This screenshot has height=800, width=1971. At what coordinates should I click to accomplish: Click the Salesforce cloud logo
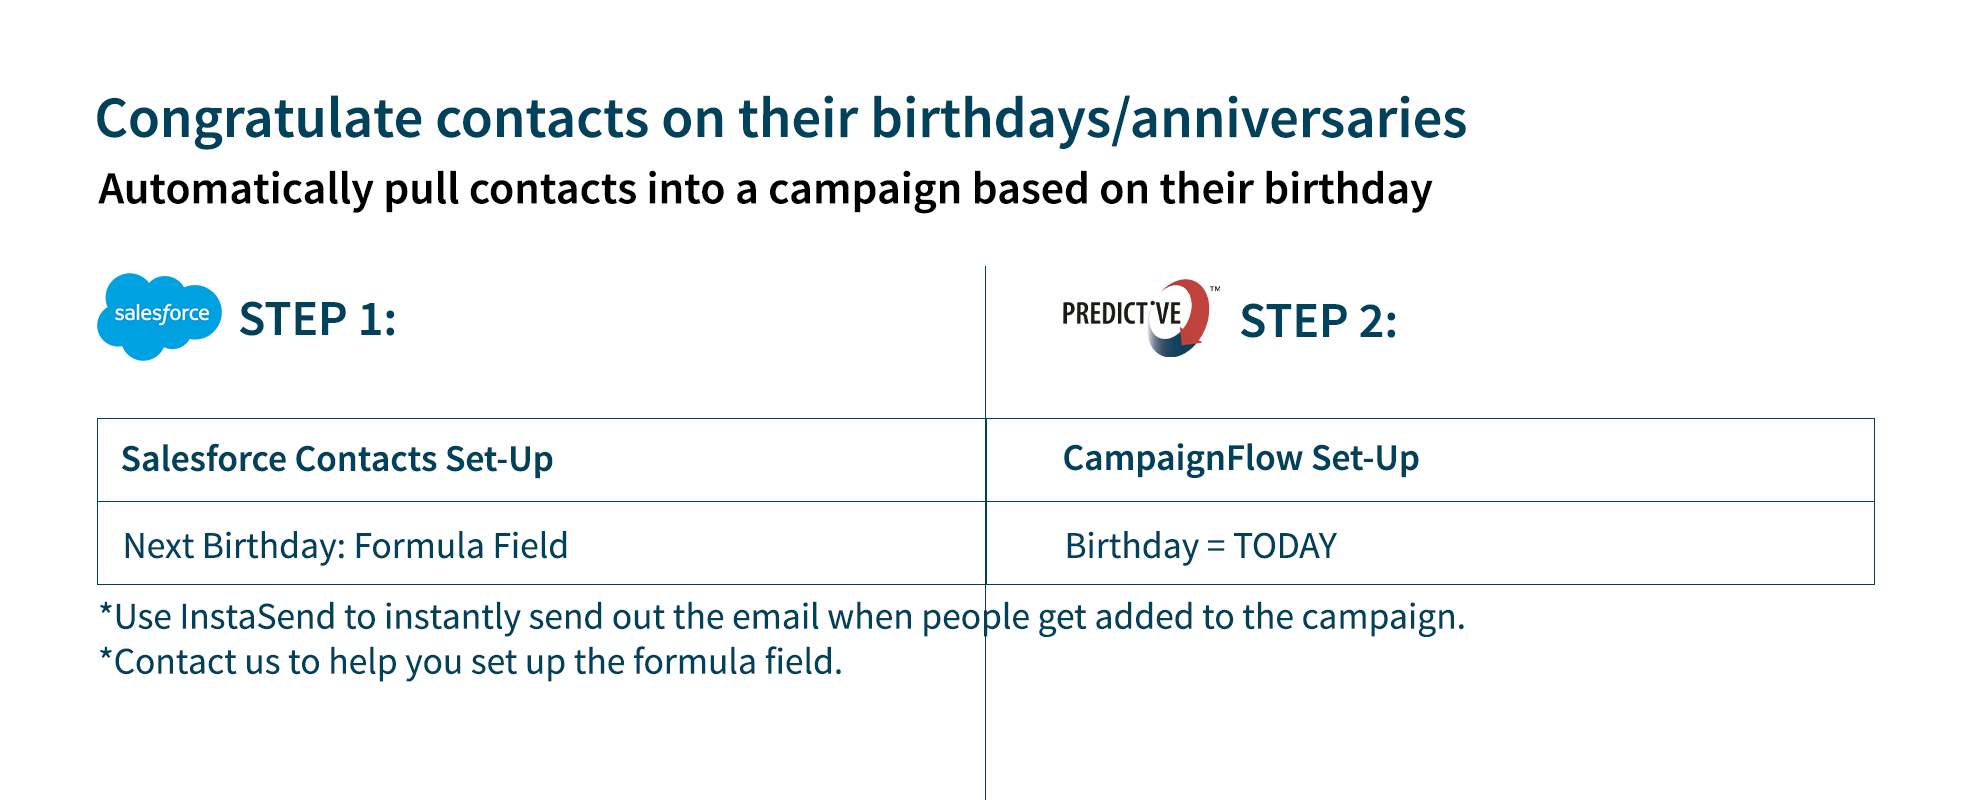click(159, 317)
